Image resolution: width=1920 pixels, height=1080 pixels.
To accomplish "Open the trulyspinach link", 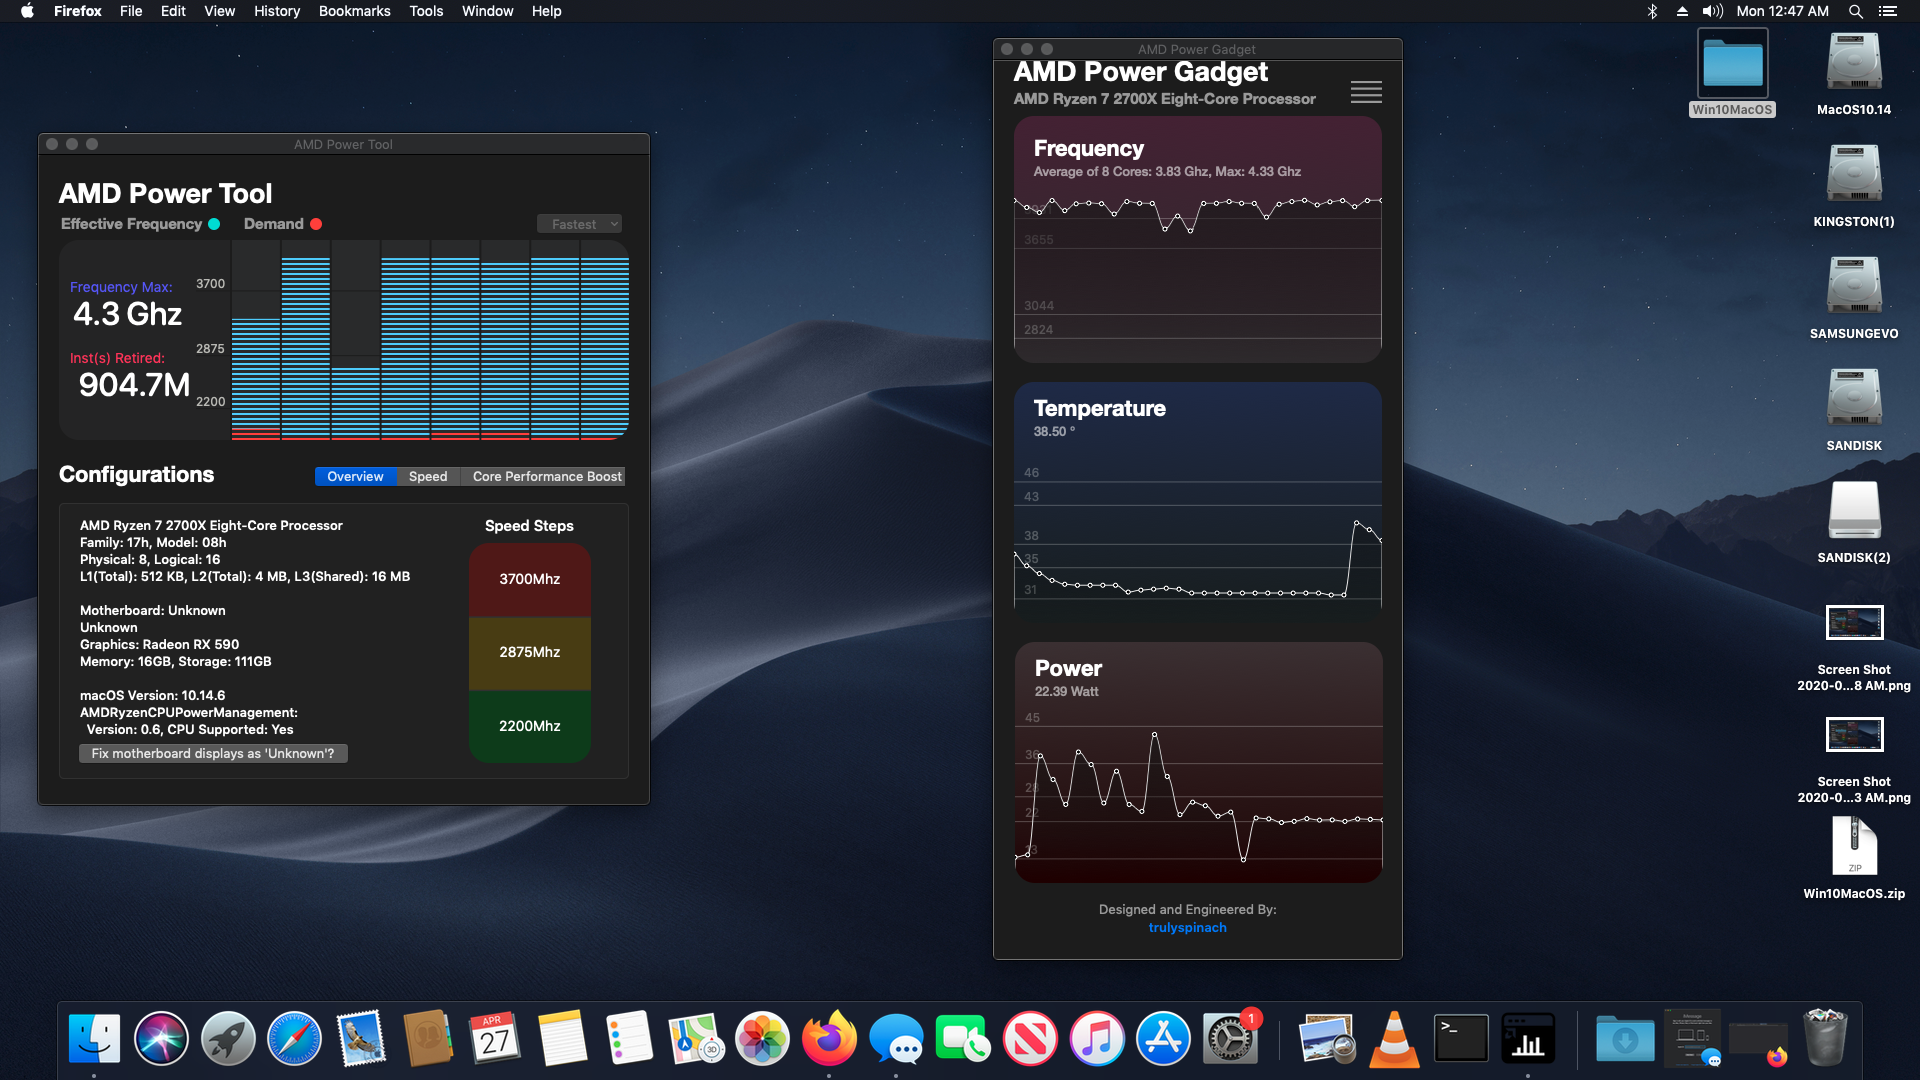I will (1187, 927).
